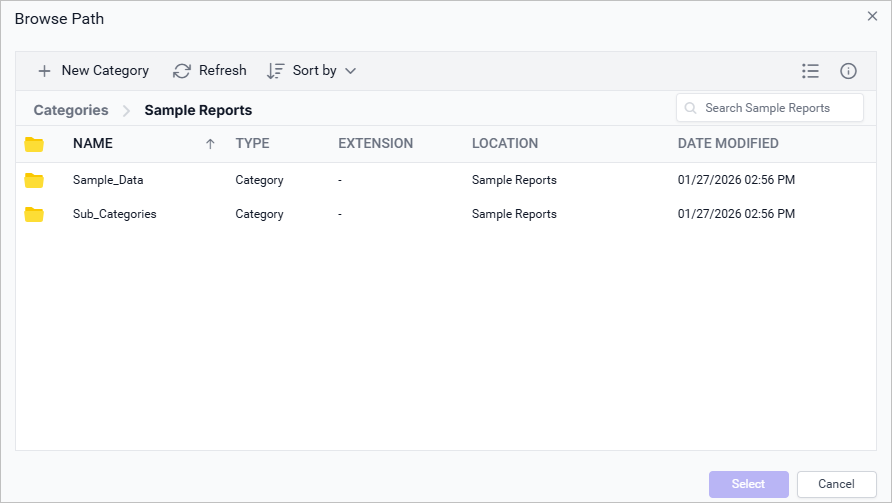Expand the Sort by dropdown chevron

pyautogui.click(x=350, y=71)
